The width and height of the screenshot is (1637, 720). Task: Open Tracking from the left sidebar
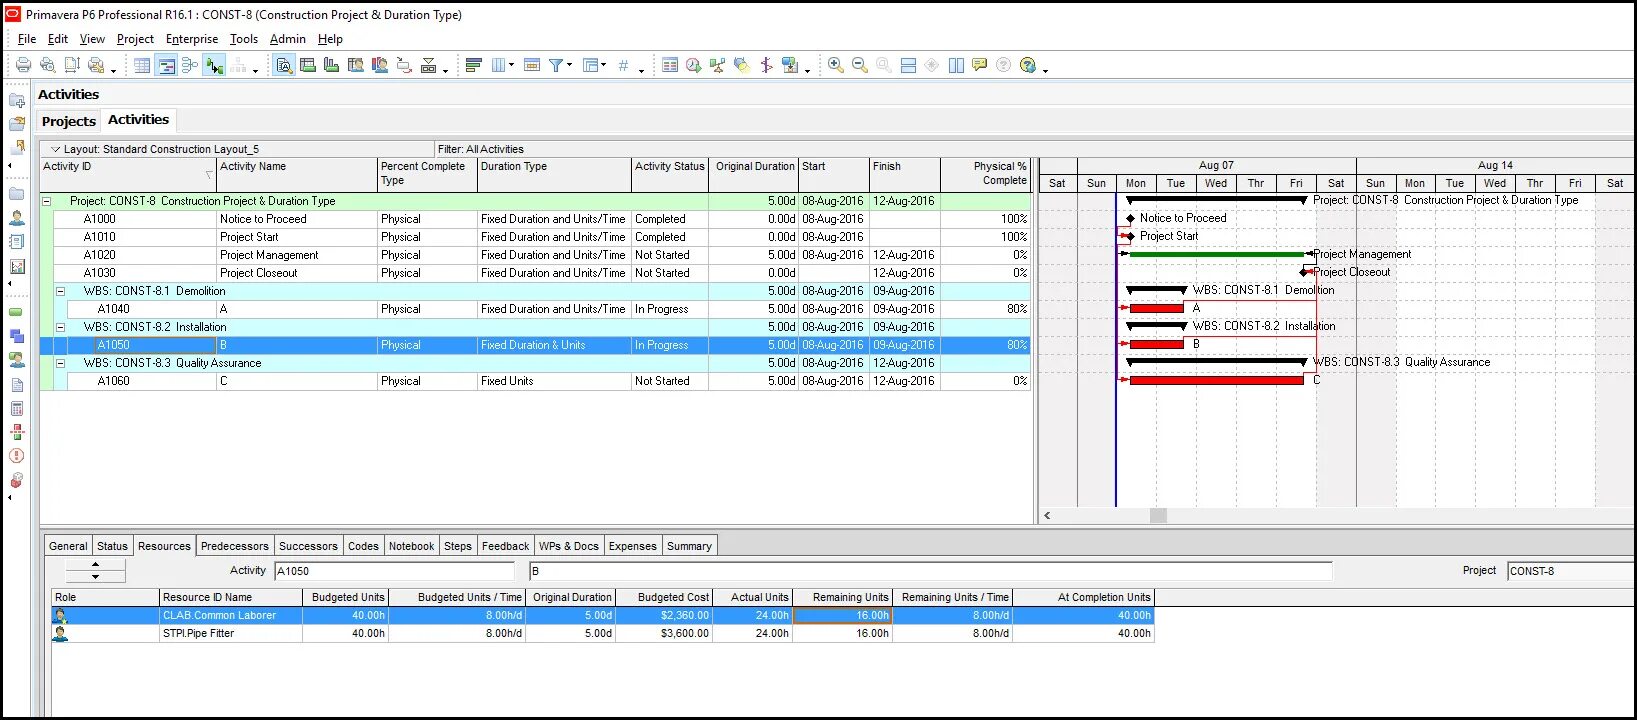click(17, 267)
